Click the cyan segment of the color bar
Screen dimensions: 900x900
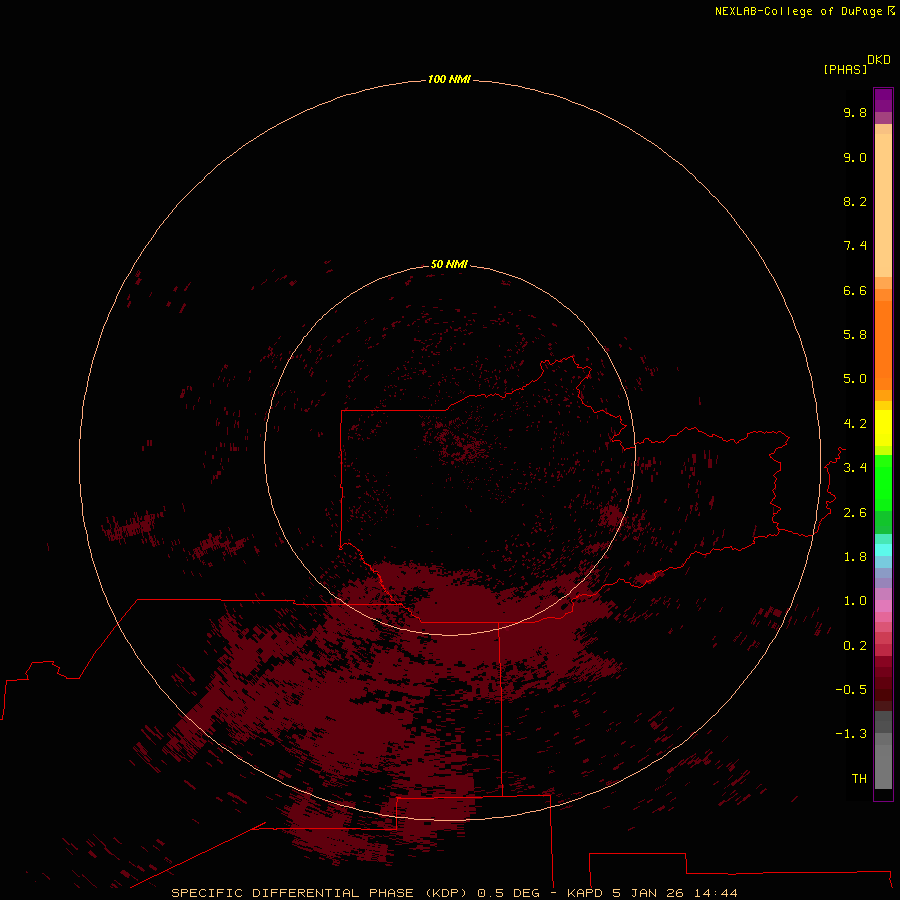pyautogui.click(x=883, y=549)
